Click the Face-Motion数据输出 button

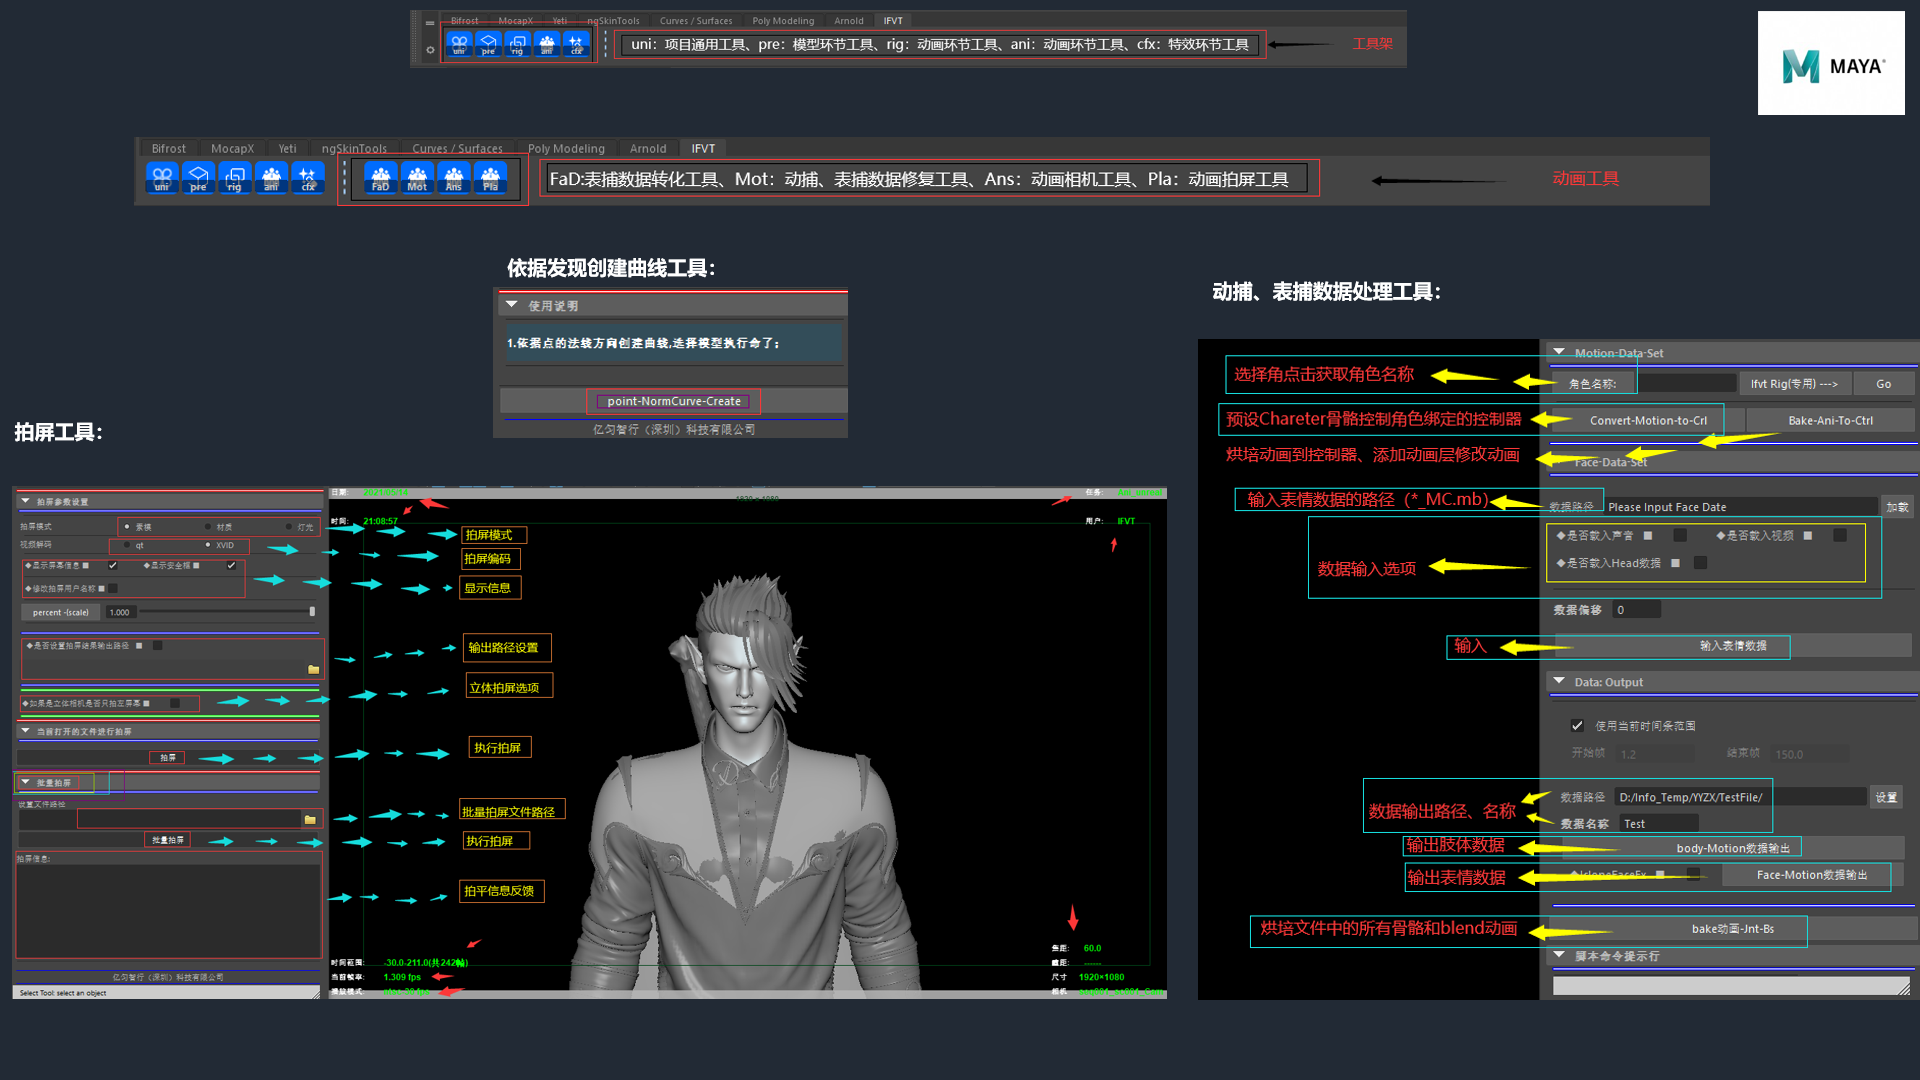[x=1811, y=875]
